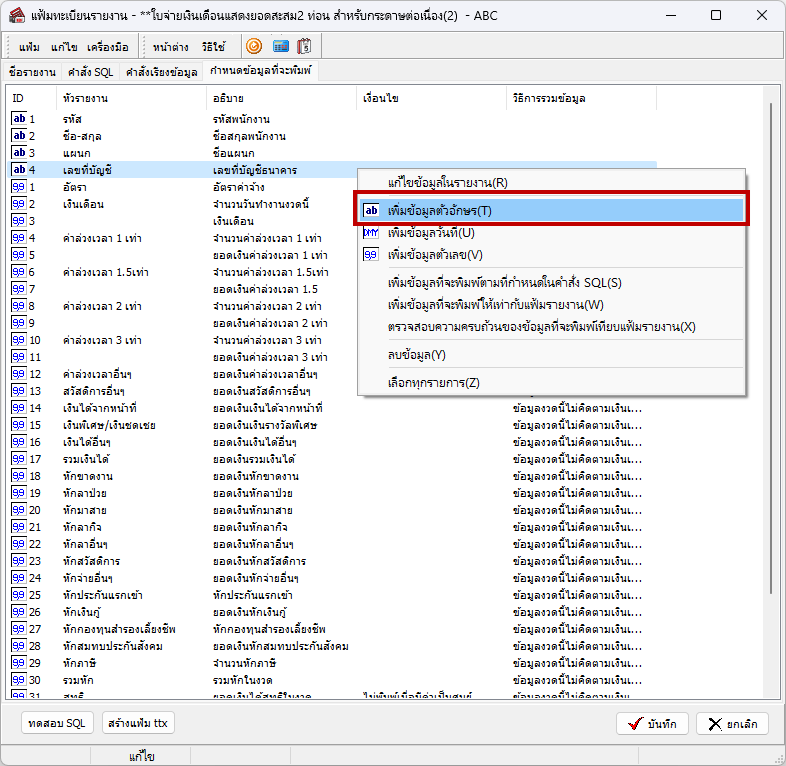The image size is (786, 766).
Task: Open the แฟ้ม menu
Action: pyautogui.click(x=30, y=47)
